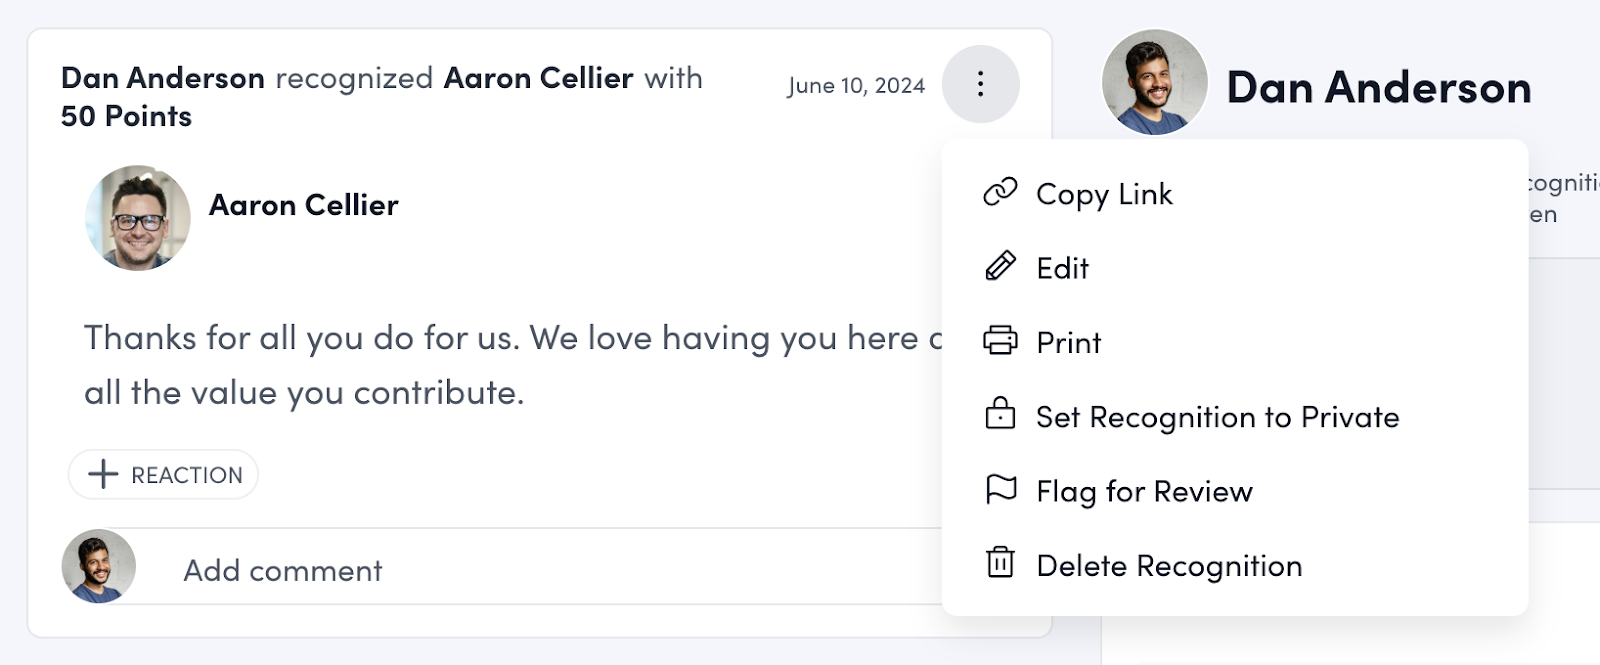Click the padlock privacy icon
The width and height of the screenshot is (1600, 665).
[1000, 414]
